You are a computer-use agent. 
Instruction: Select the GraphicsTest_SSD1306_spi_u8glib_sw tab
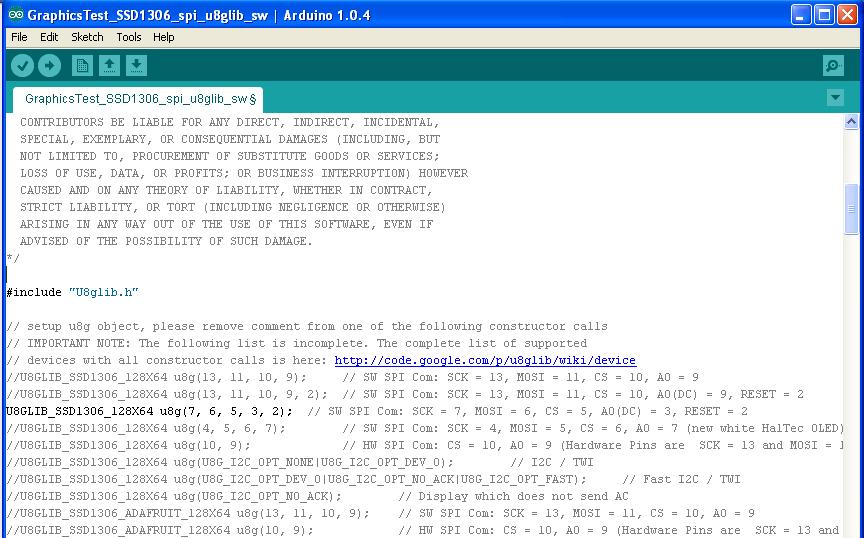click(x=138, y=100)
